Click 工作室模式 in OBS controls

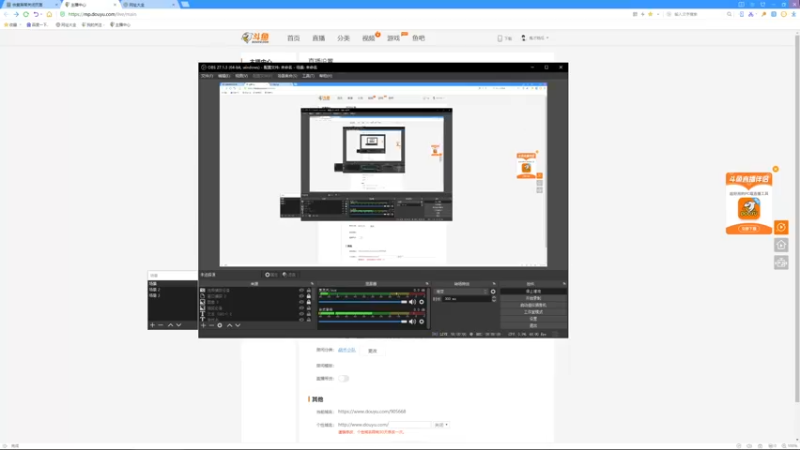[533, 312]
